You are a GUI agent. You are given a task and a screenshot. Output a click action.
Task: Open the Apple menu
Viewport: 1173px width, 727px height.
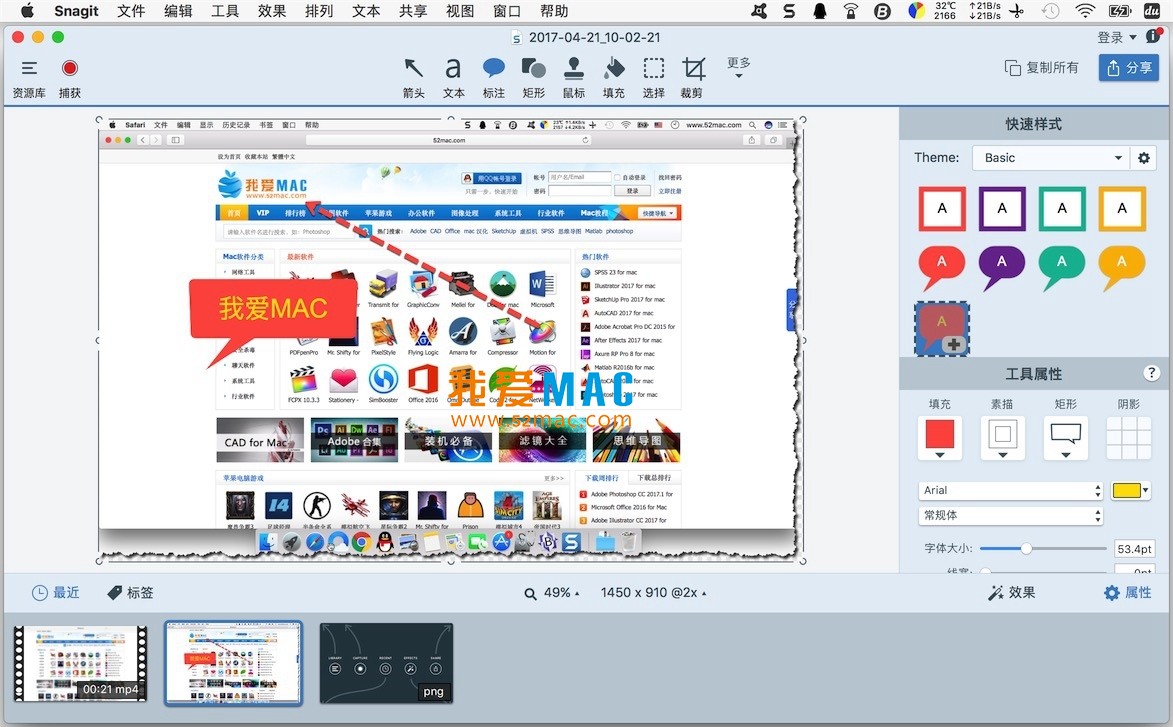point(27,10)
